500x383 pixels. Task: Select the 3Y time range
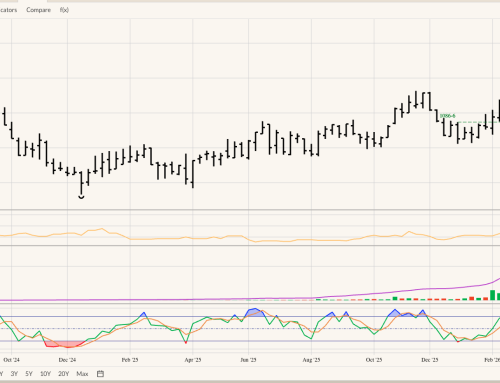(14, 374)
